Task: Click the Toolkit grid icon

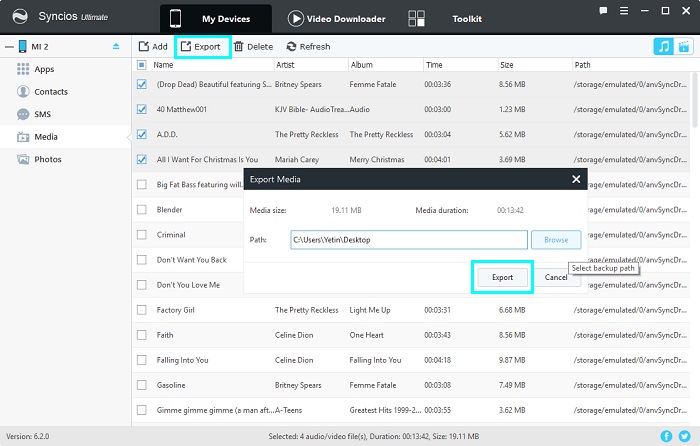Action: tap(417, 19)
